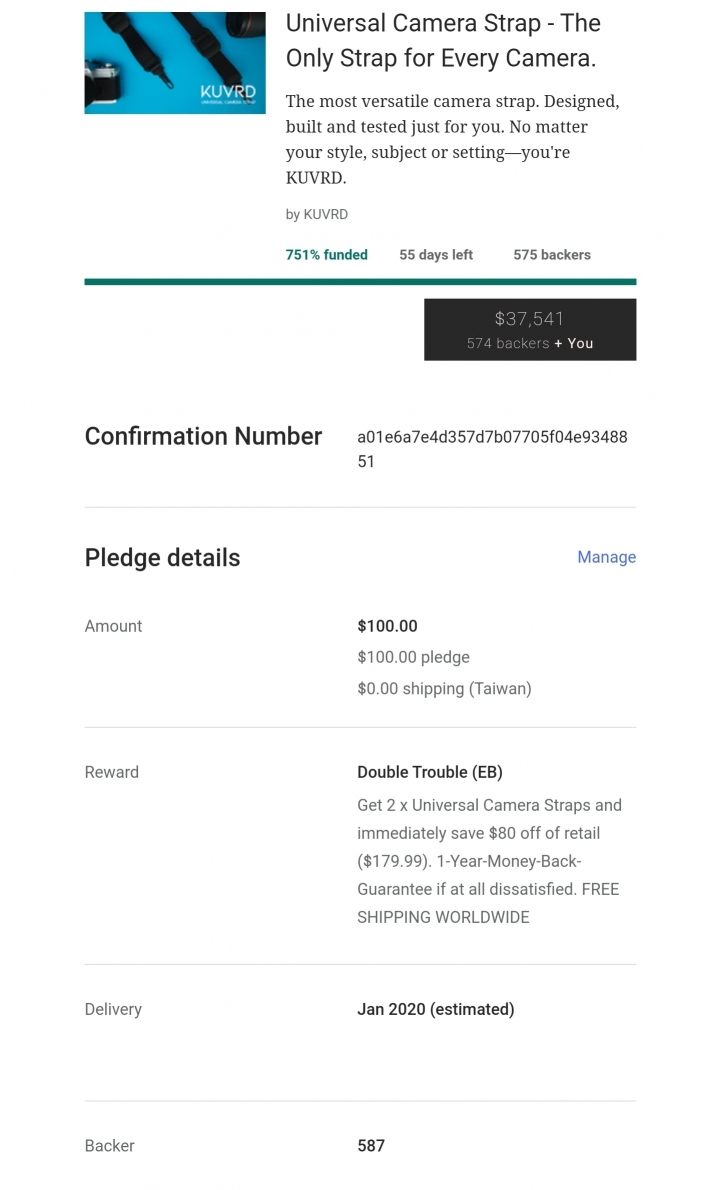Screen dimensions: 720x1190
Task: Open the Manage pledge link
Action: coord(606,557)
